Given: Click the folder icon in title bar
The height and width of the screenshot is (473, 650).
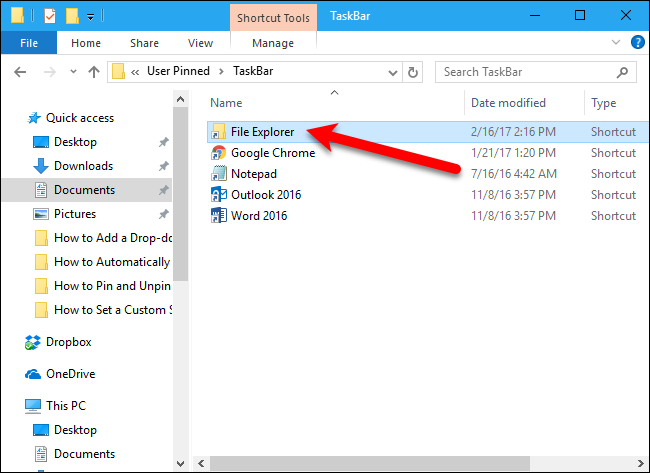Looking at the screenshot, I should coord(17,15).
